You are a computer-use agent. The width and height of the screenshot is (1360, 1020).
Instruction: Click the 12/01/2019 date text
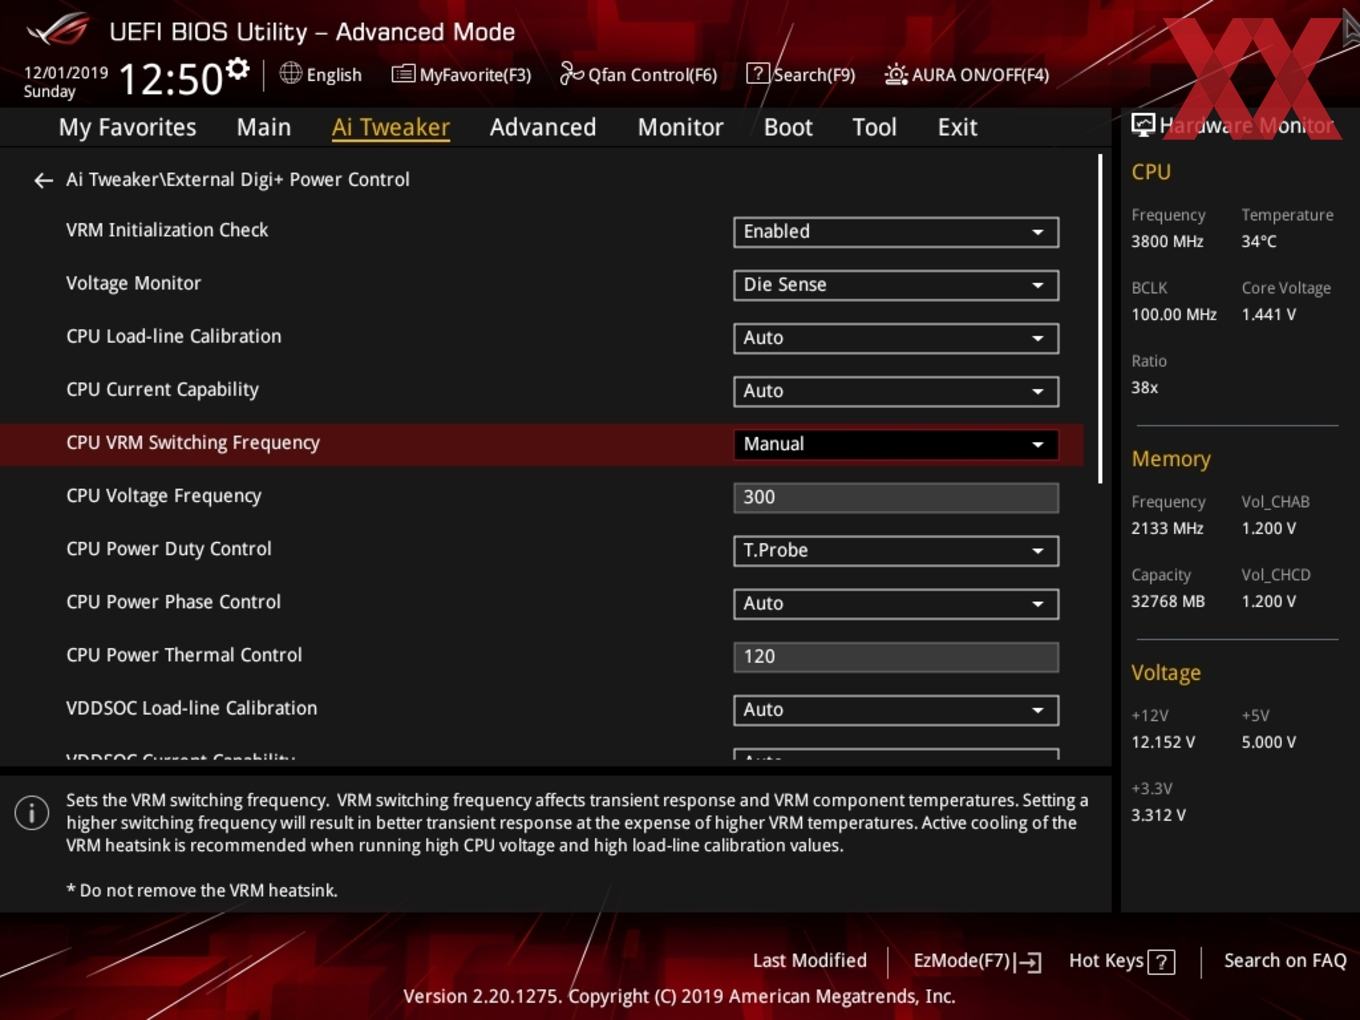[66, 72]
